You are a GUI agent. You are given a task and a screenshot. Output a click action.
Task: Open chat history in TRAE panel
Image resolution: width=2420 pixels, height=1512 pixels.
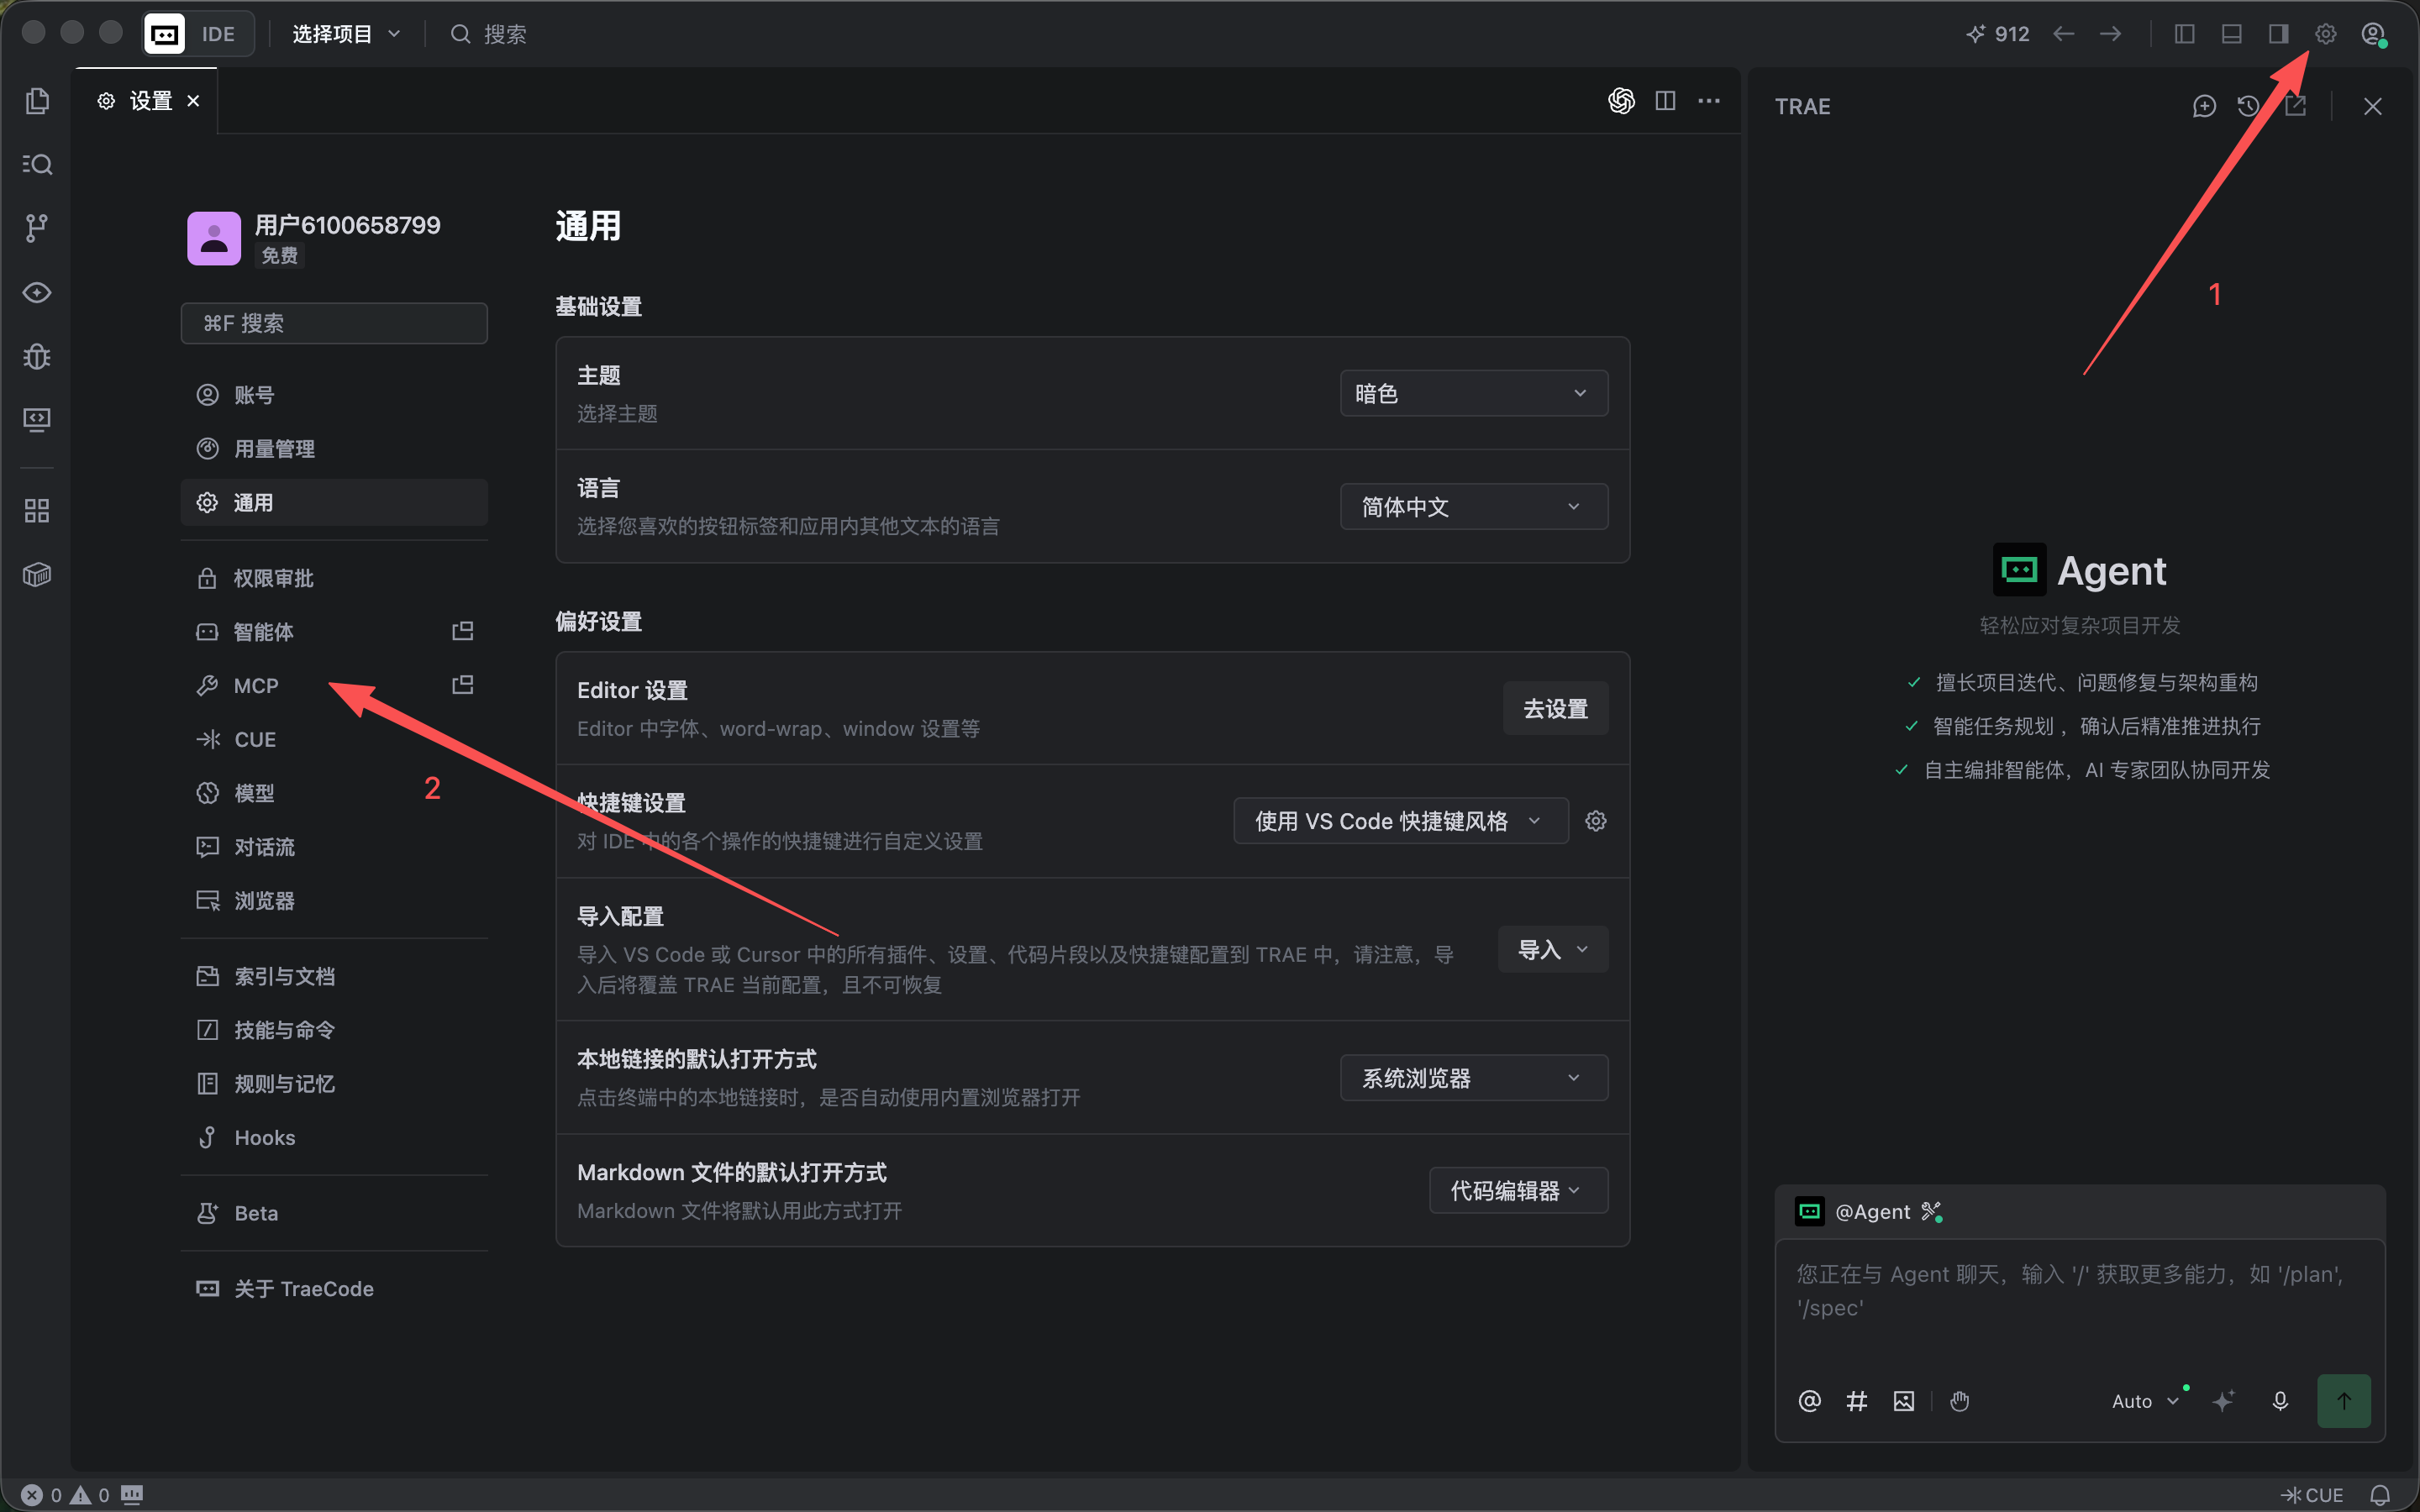pyautogui.click(x=2249, y=106)
